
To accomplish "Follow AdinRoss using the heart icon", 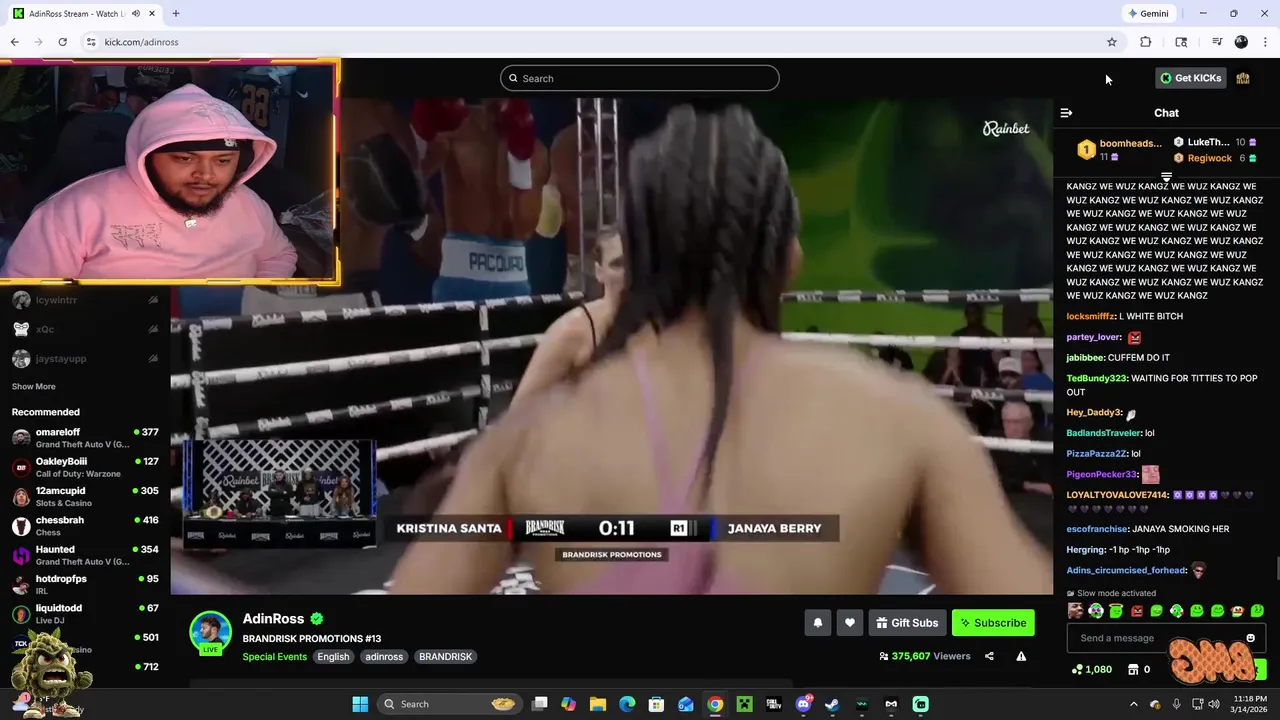I will [849, 623].
